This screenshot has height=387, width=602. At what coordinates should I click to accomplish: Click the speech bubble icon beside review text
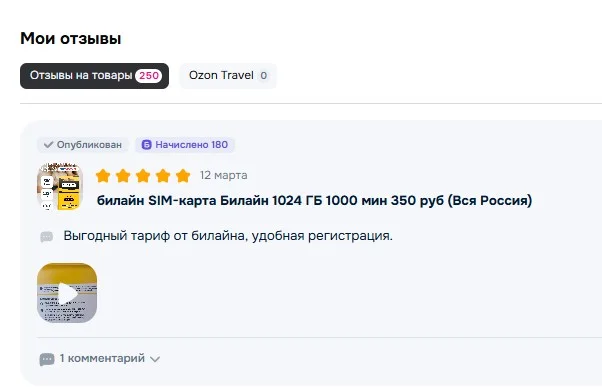(x=47, y=236)
